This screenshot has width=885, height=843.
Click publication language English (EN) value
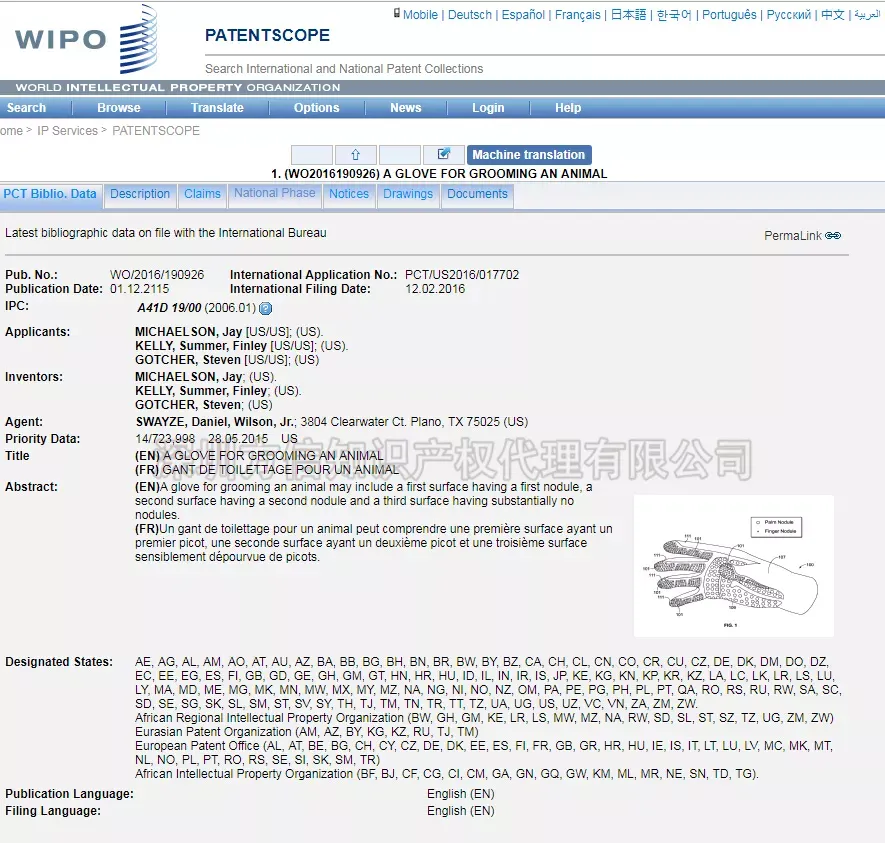(461, 794)
